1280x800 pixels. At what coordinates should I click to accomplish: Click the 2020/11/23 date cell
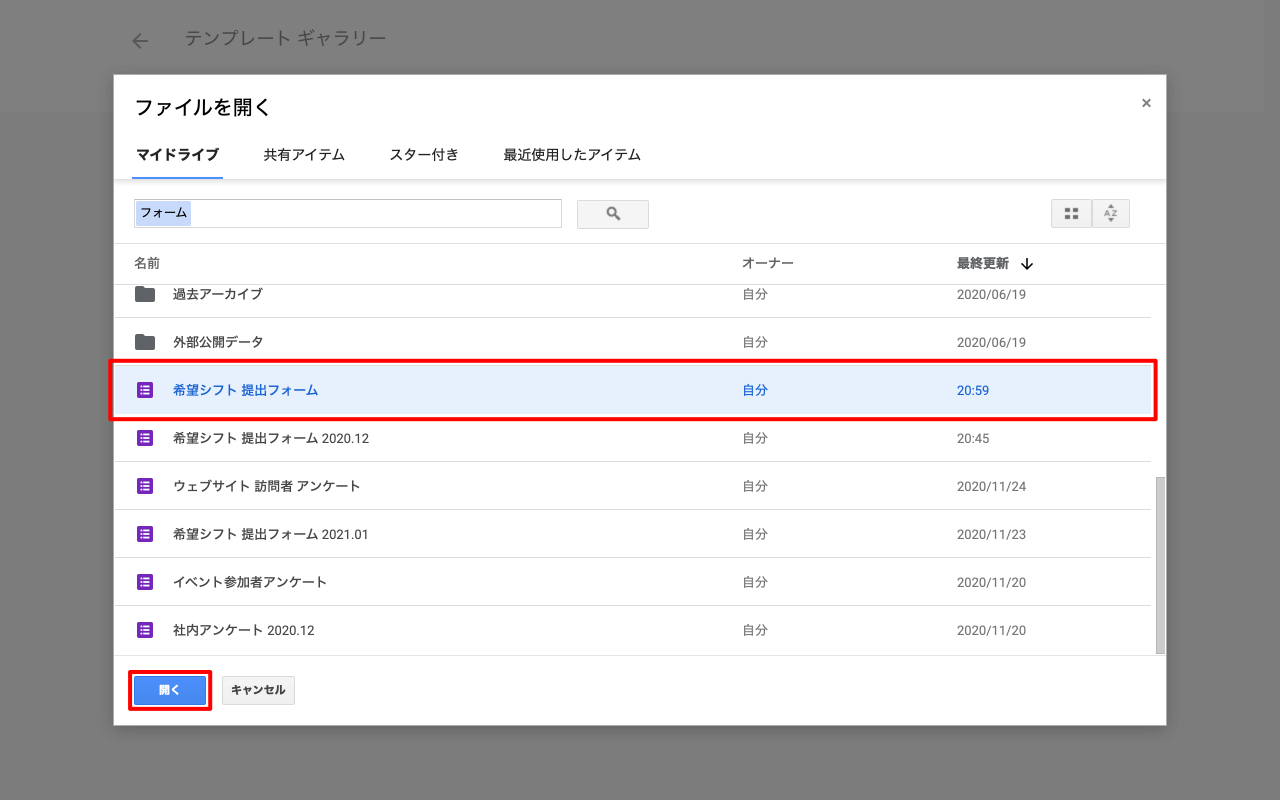point(991,534)
